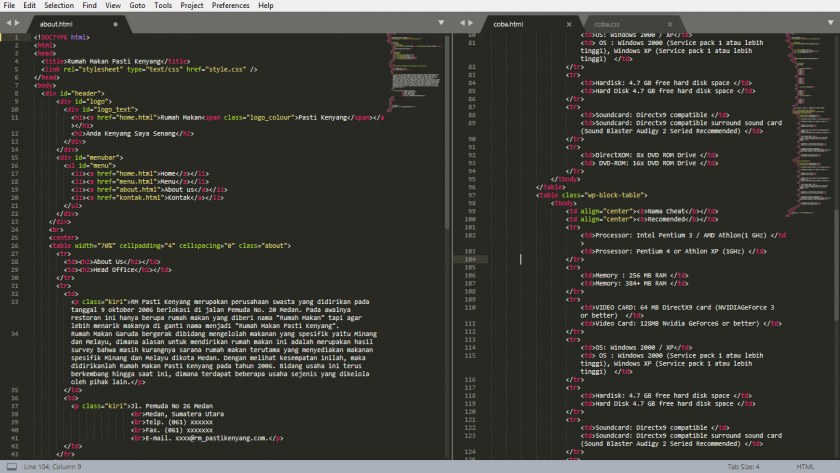Click the left tab scroll arrow in right pane
Screen dimensions: 840x473
(462, 23)
